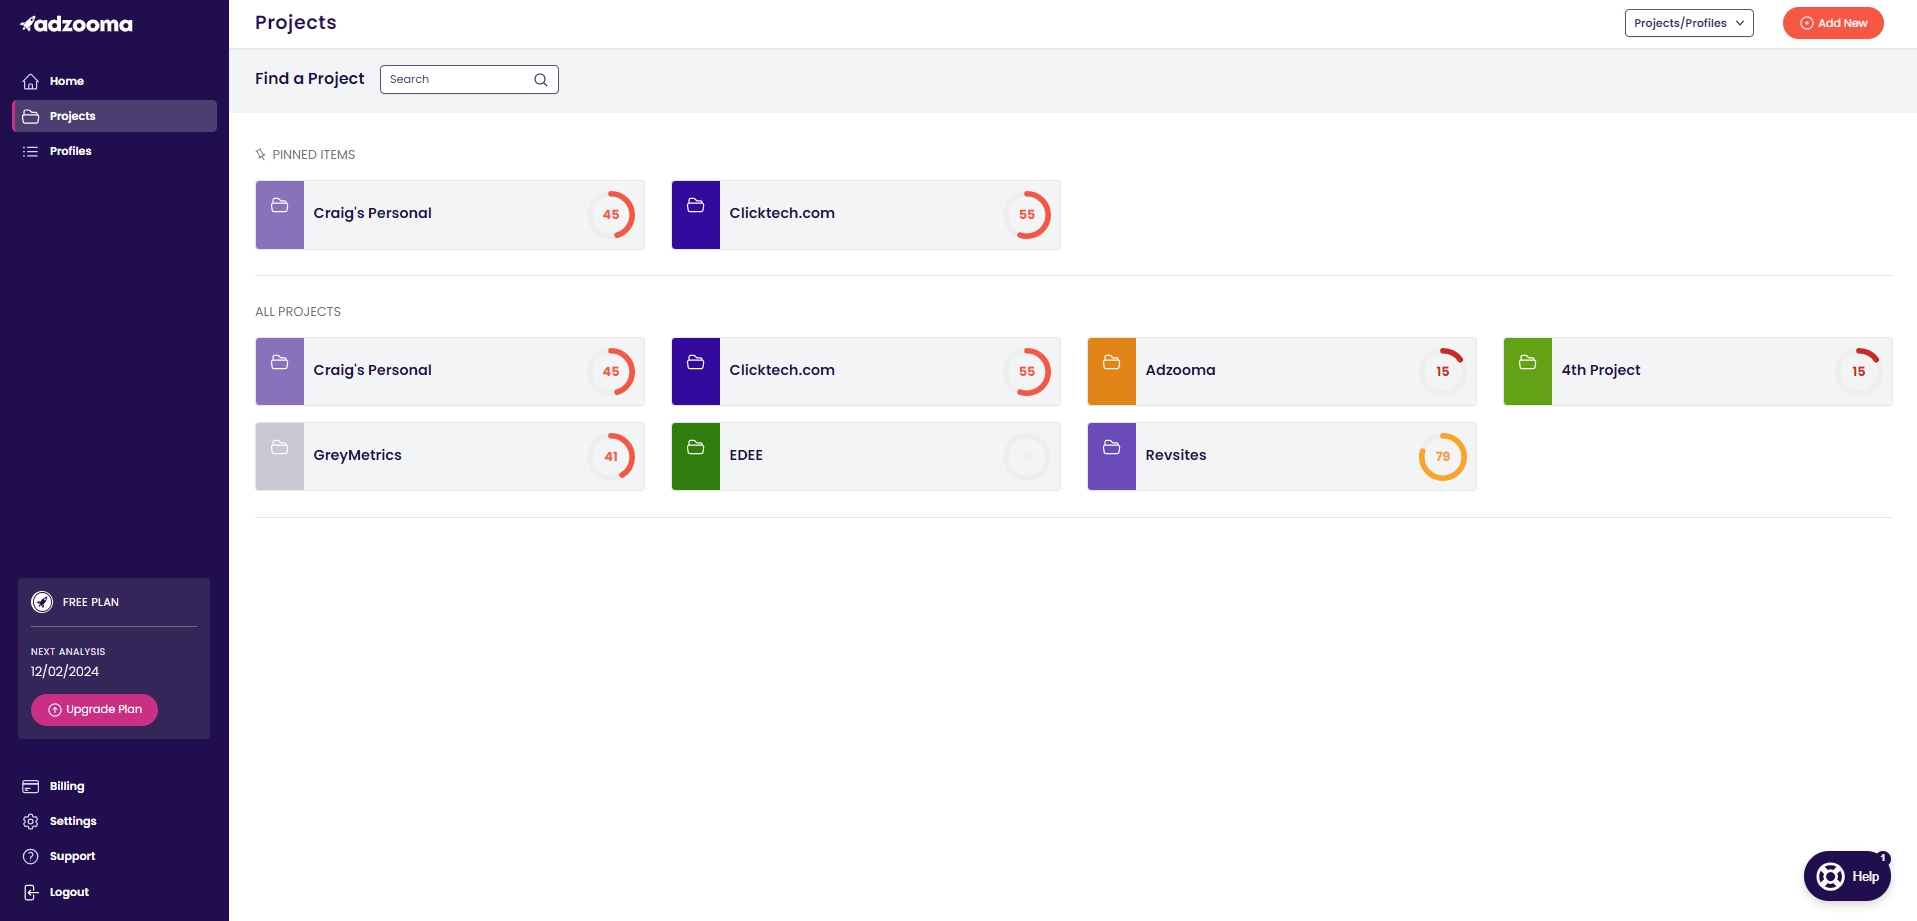Click folder icon on pinned Clicktech.com card
1917x921 pixels.
point(696,205)
